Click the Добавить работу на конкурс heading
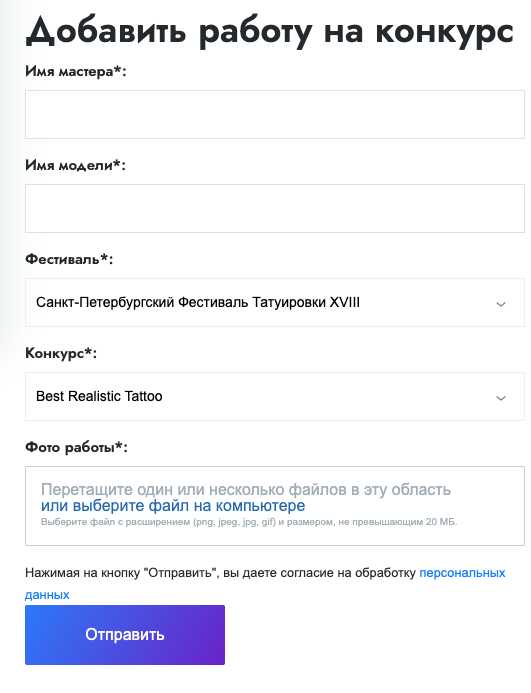 coord(270,31)
